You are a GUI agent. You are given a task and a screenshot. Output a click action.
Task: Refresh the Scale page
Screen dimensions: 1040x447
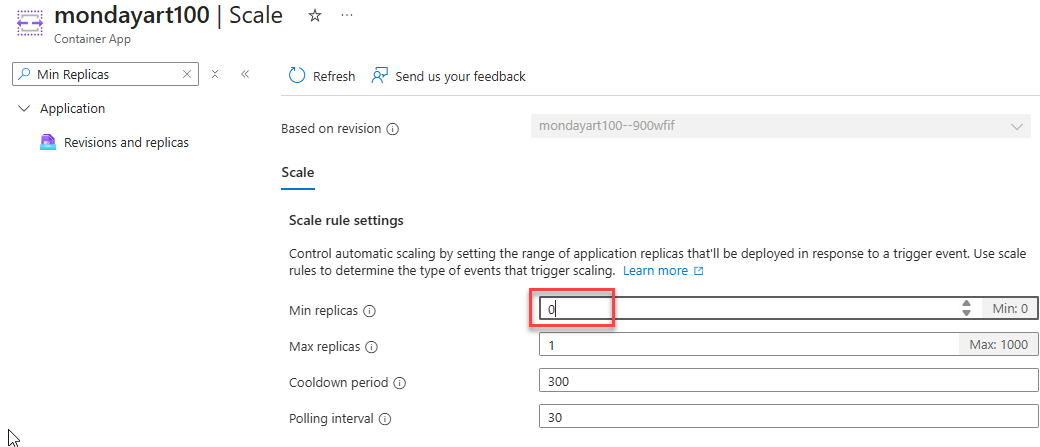point(322,76)
